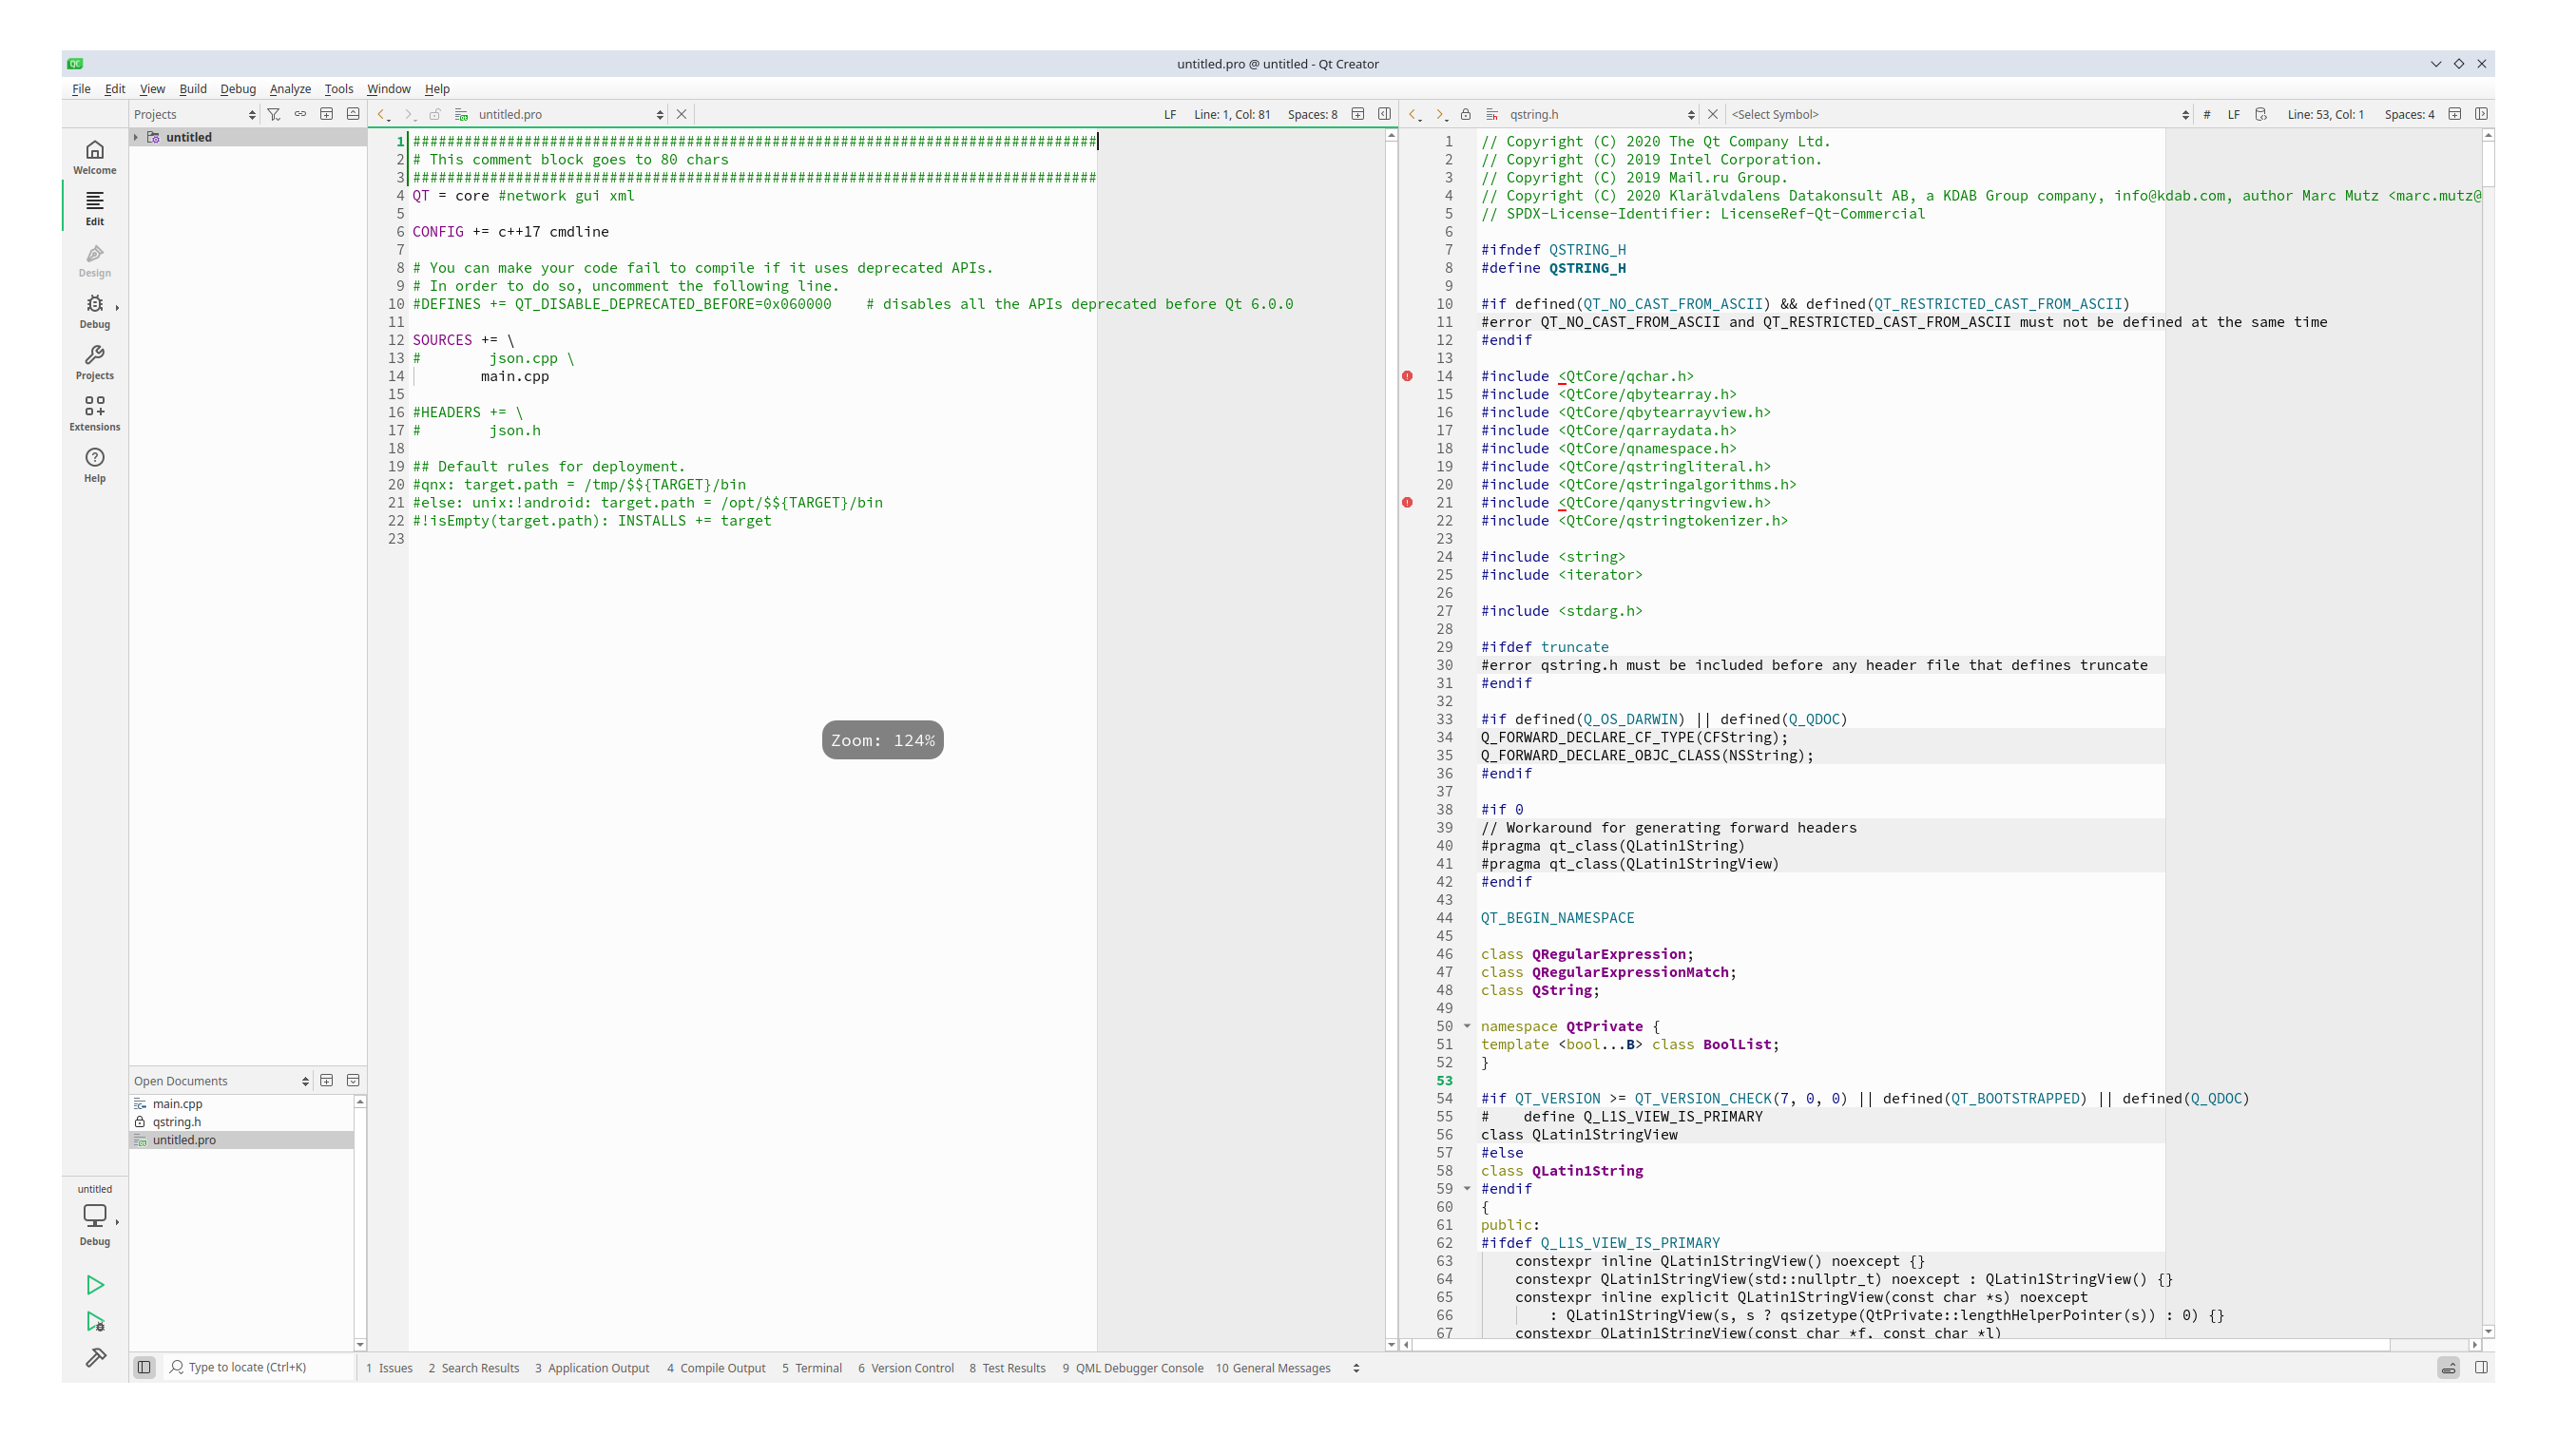Click Spaces: 8 indentation setting
Image resolution: width=2557 pixels, height=1456 pixels.
(1312, 114)
